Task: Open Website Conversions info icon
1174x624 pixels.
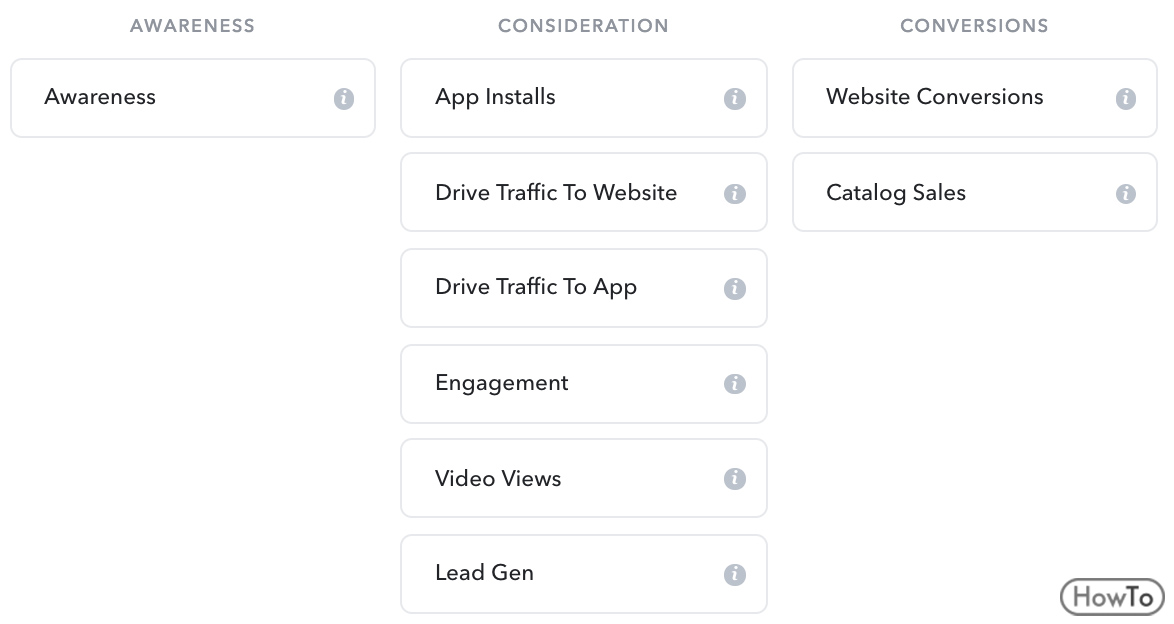Action: 1125,98
